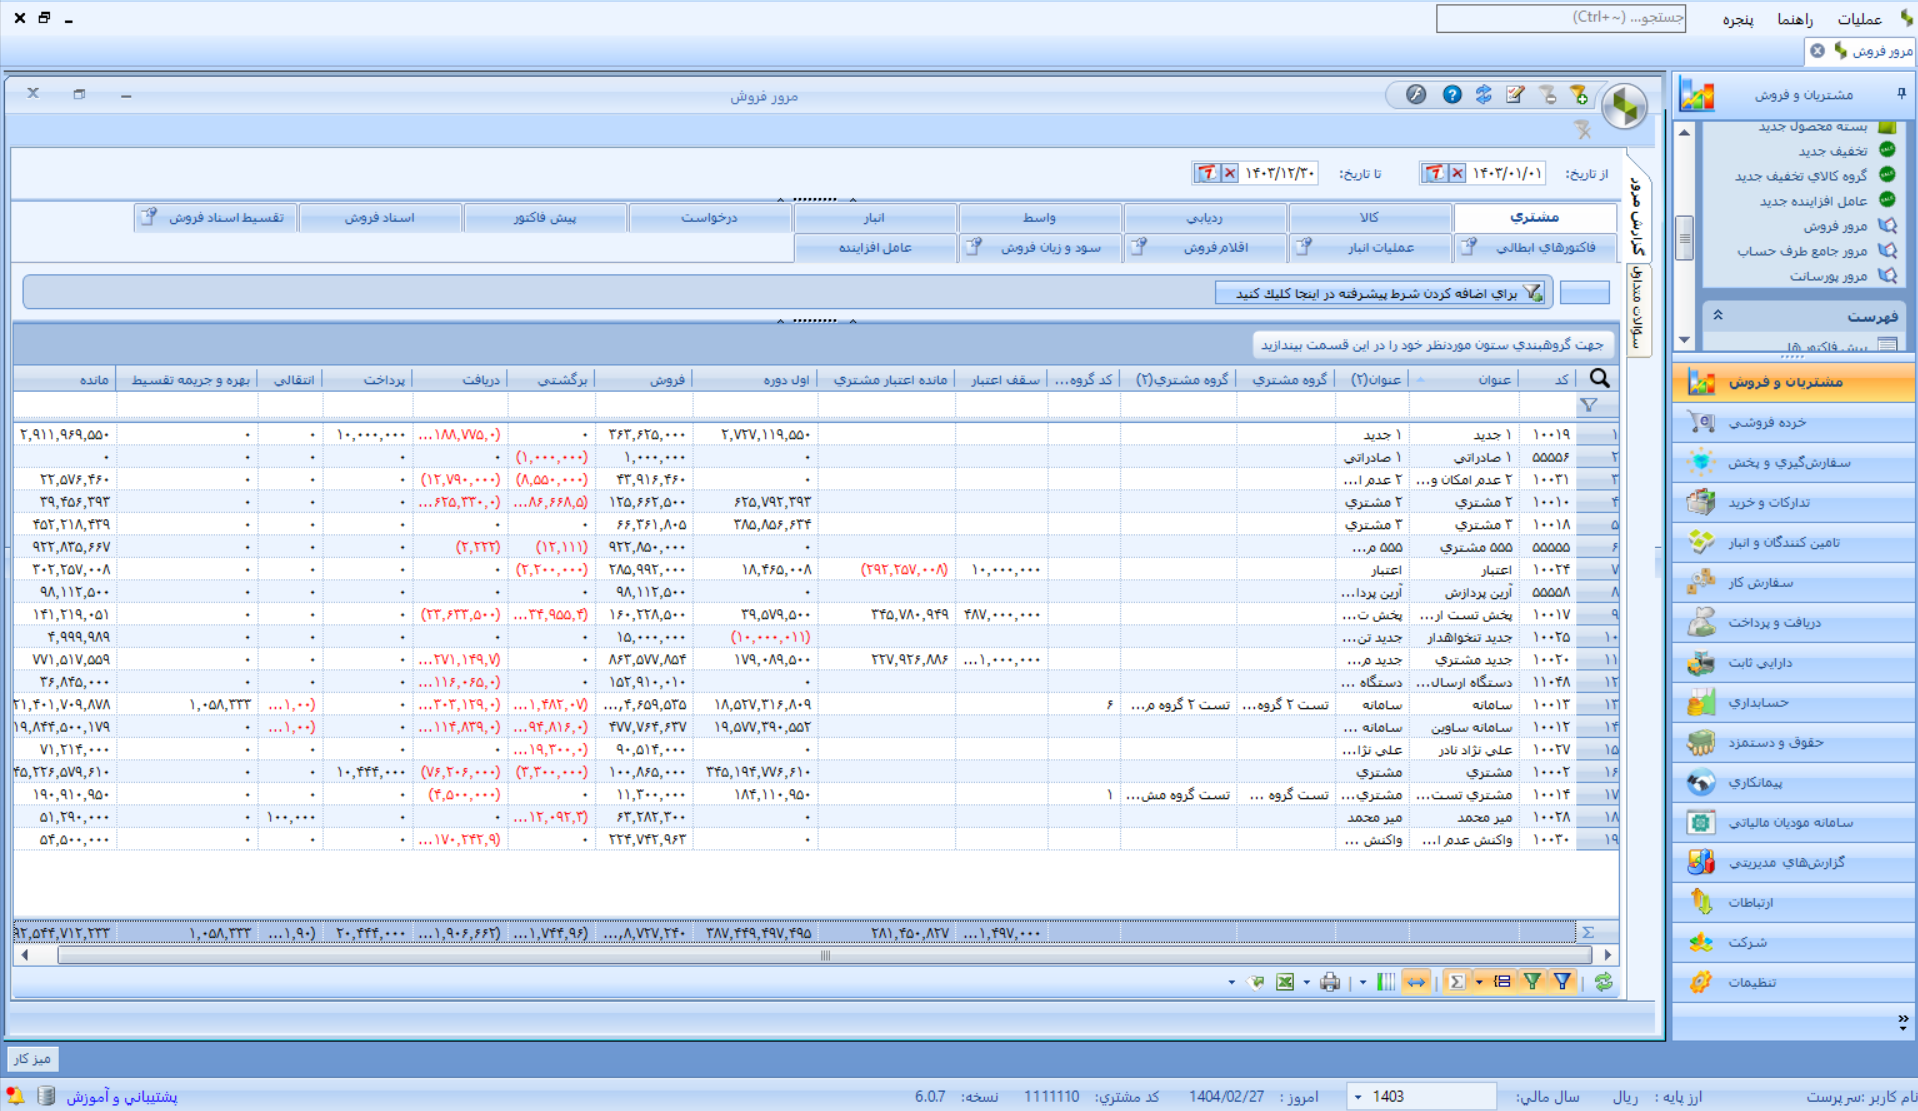
Task: Open dropdown arrow left of tag icon
Action: click(1231, 982)
